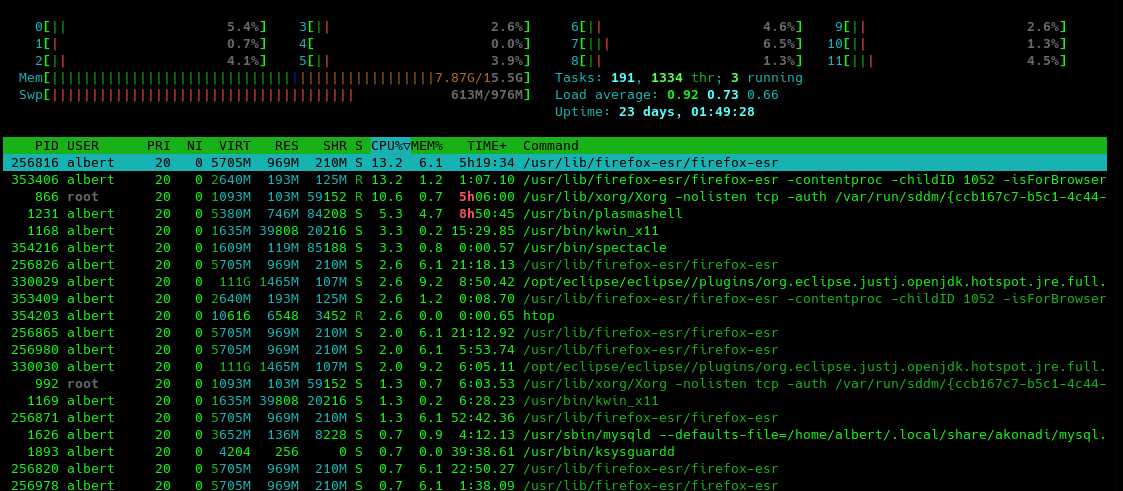Sort list by MEM% column header
Viewport: 1123px width, 491px height.
[427, 146]
